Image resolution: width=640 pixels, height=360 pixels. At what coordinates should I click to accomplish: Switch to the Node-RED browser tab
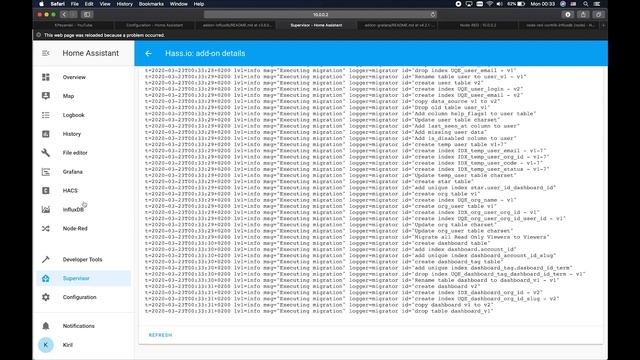[478, 25]
